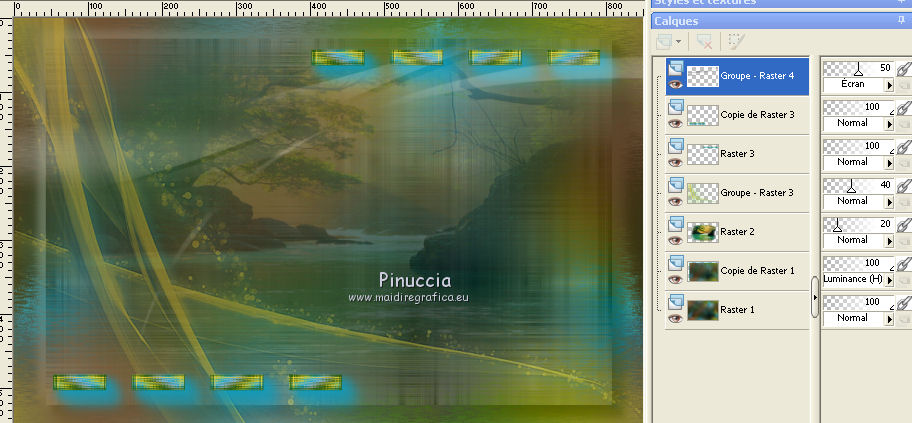Toggle link icon for Copie de Raster 1
Image resolution: width=912 pixels, height=423 pixels.
coord(903,265)
